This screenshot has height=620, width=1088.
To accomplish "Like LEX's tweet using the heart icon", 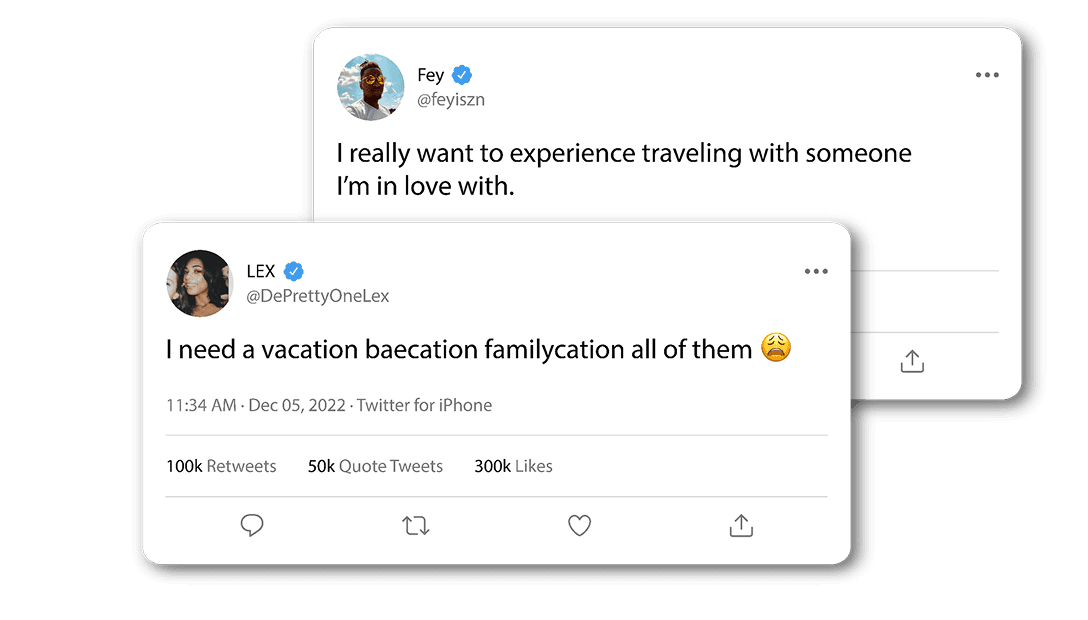I will [x=579, y=525].
